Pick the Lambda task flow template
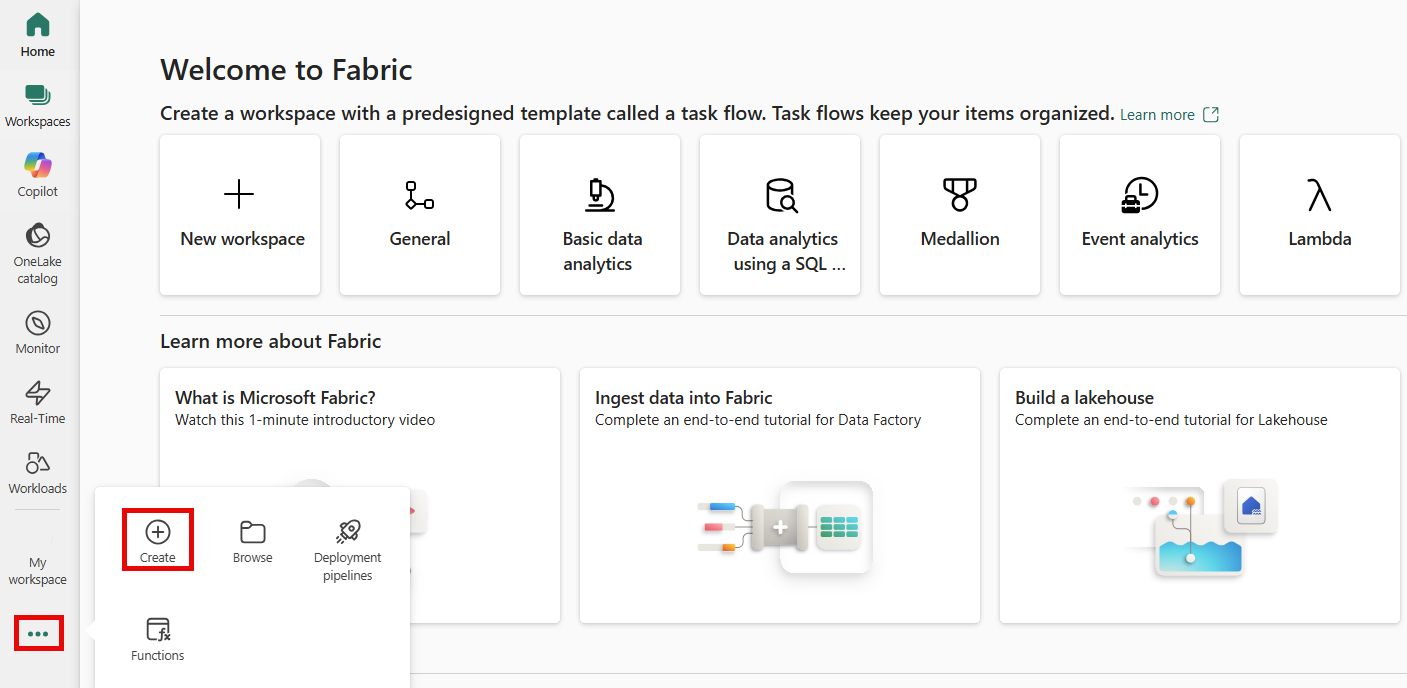Screen dimensions: 1407x688 (x=1319, y=215)
